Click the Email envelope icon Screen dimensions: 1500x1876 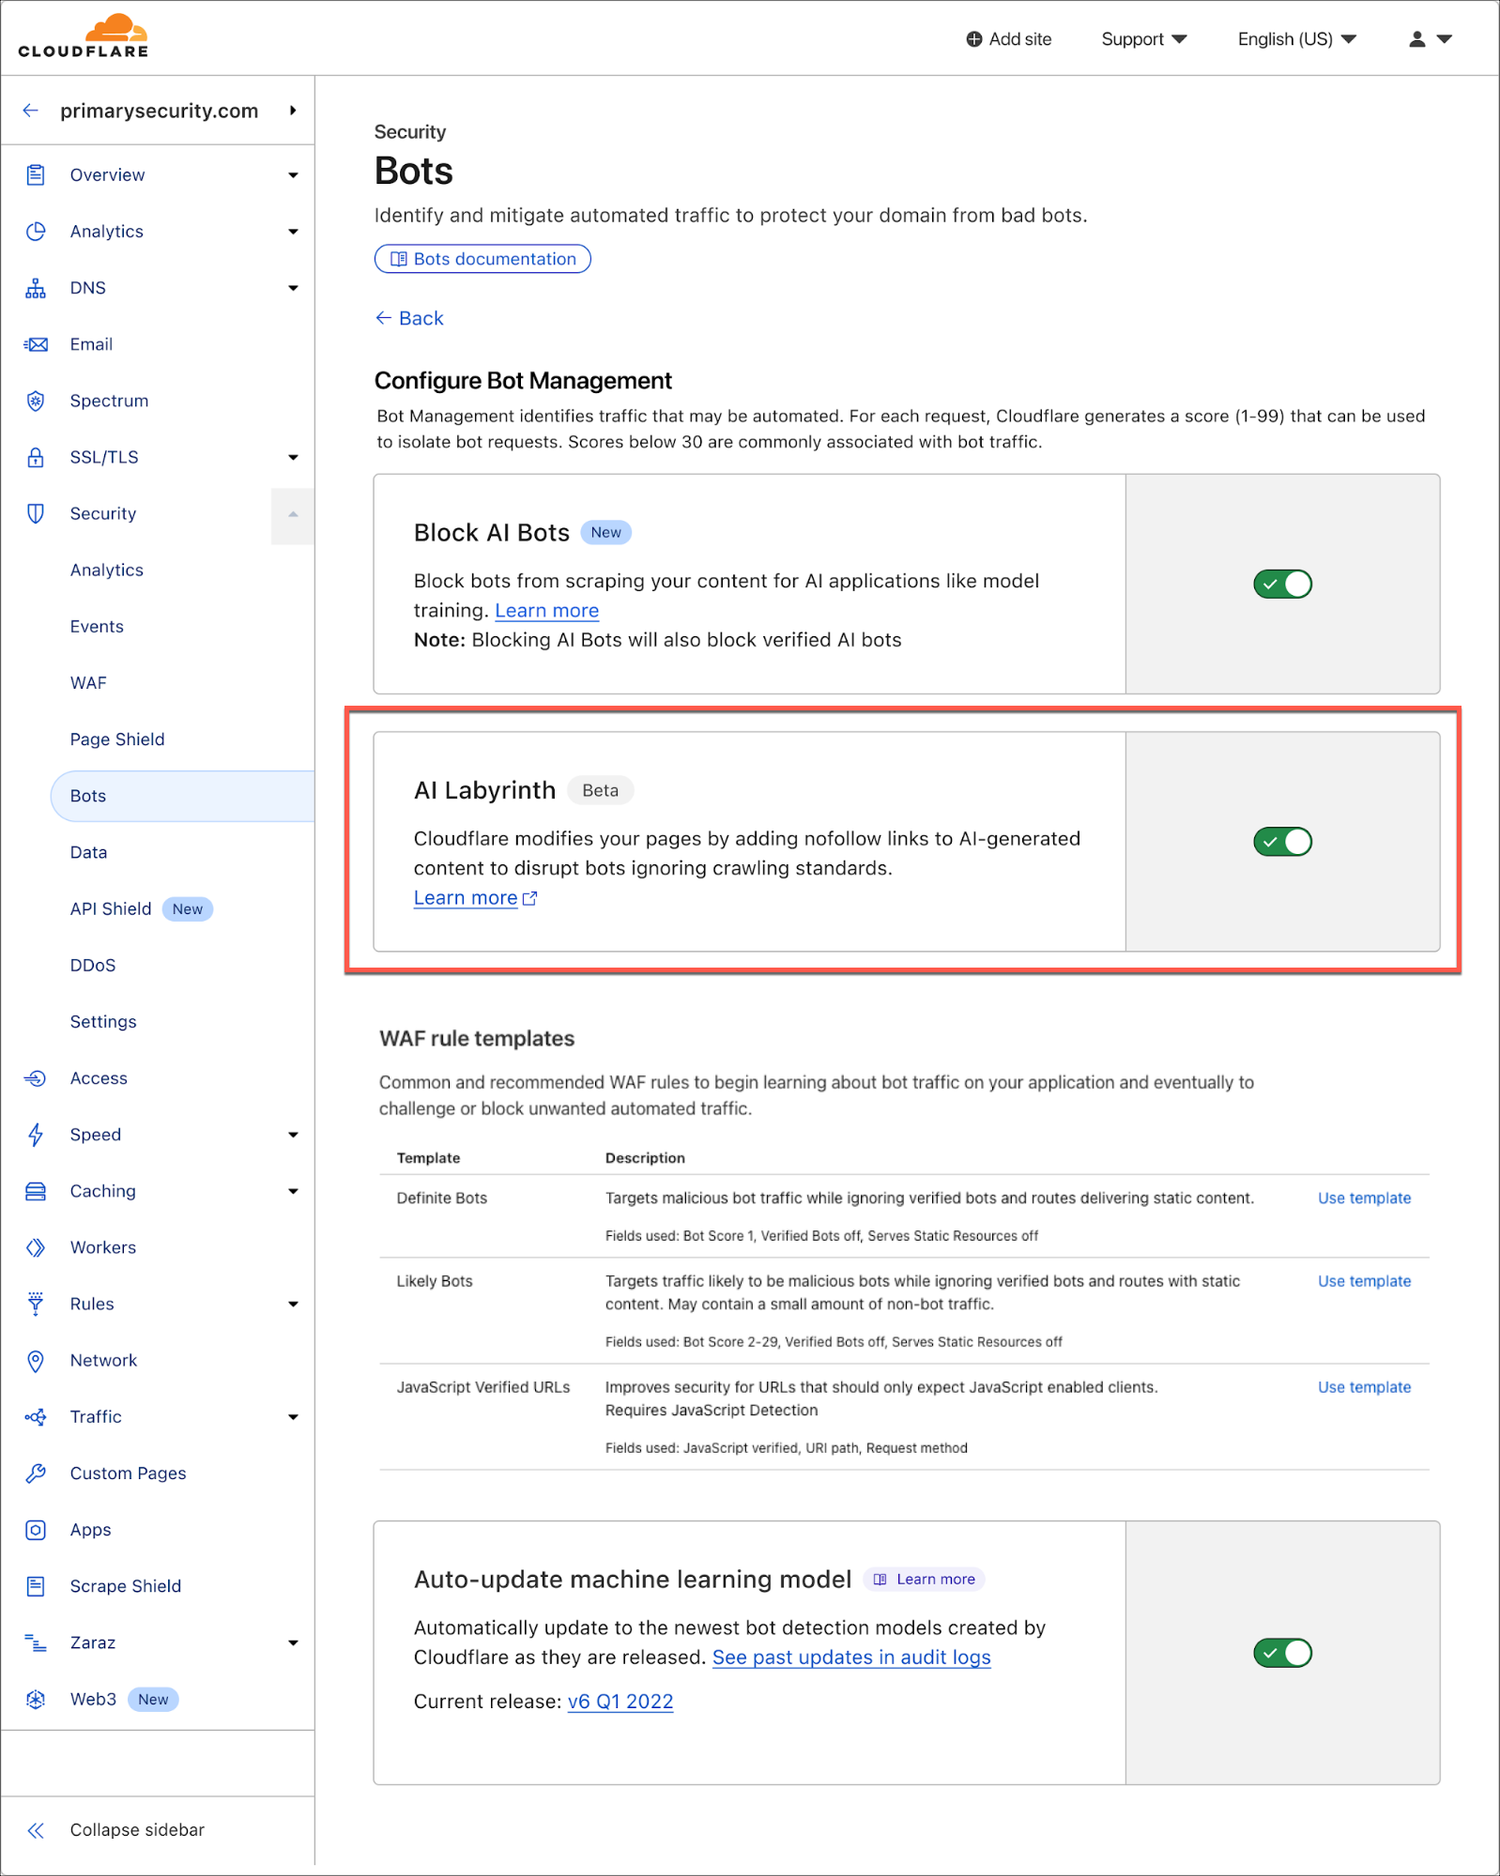(36, 345)
